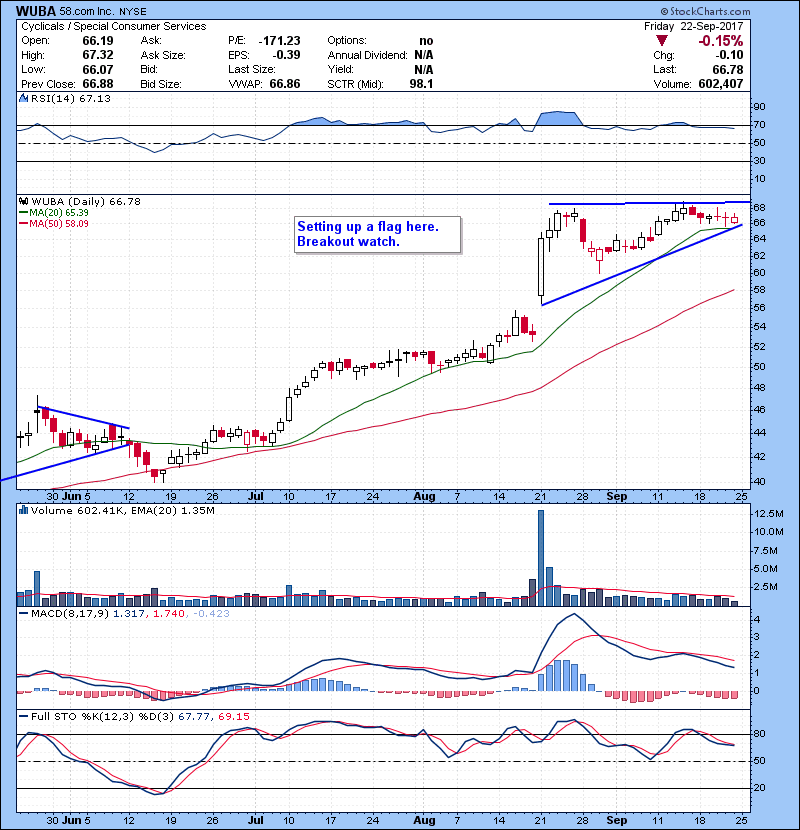Viewport: 800px width, 830px height.
Task: Click the P/E value -171.23
Action: [280, 41]
